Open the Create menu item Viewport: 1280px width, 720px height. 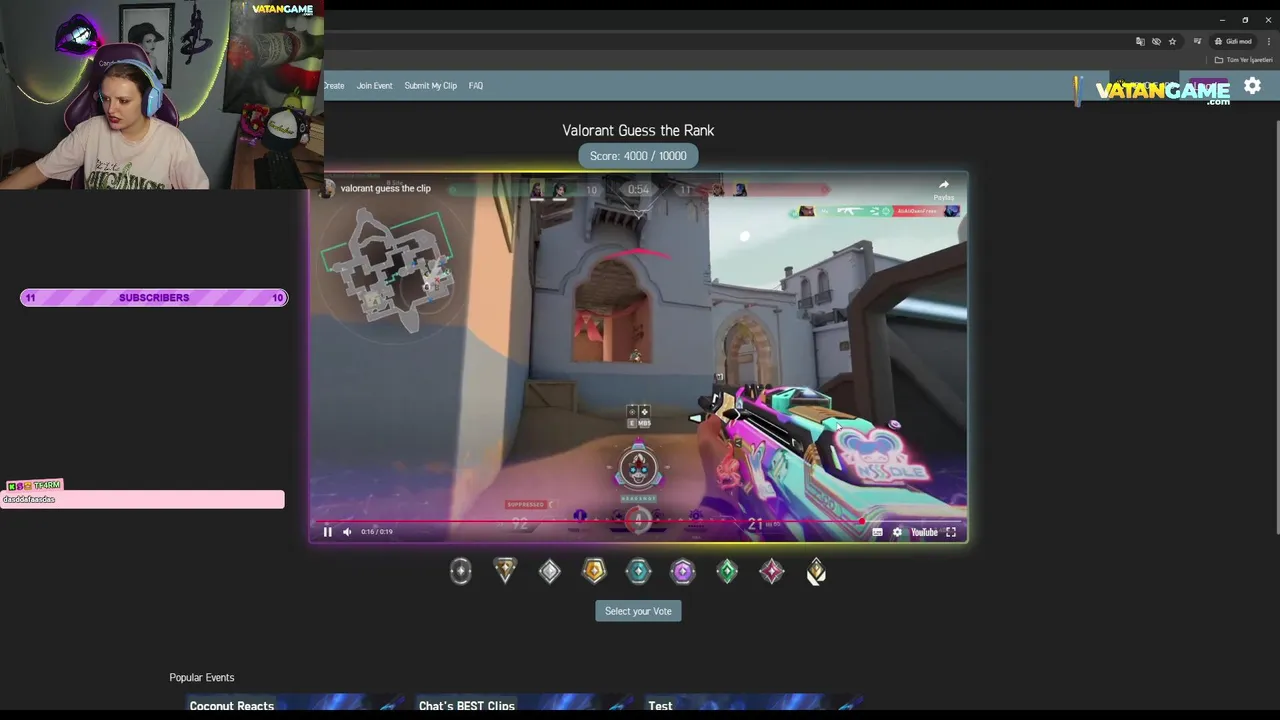[334, 86]
